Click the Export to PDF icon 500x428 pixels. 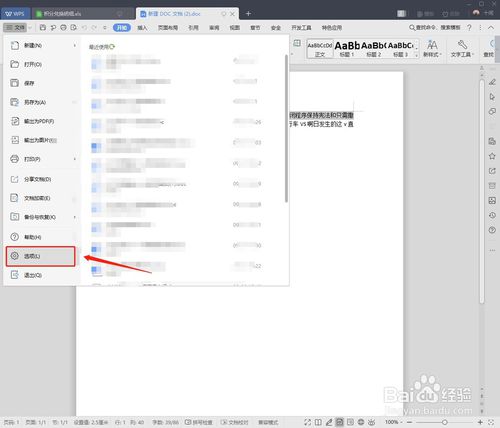click(x=15, y=121)
